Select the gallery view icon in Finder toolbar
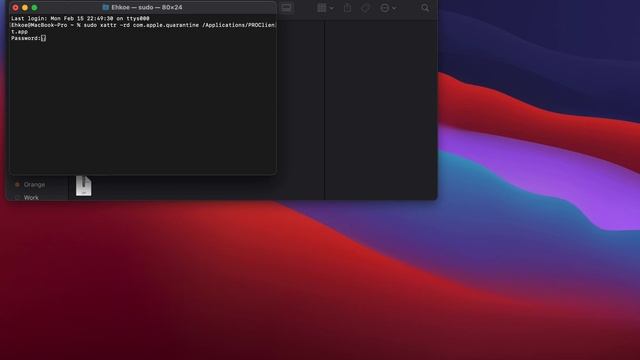This screenshot has height=360, width=640. 286,8
